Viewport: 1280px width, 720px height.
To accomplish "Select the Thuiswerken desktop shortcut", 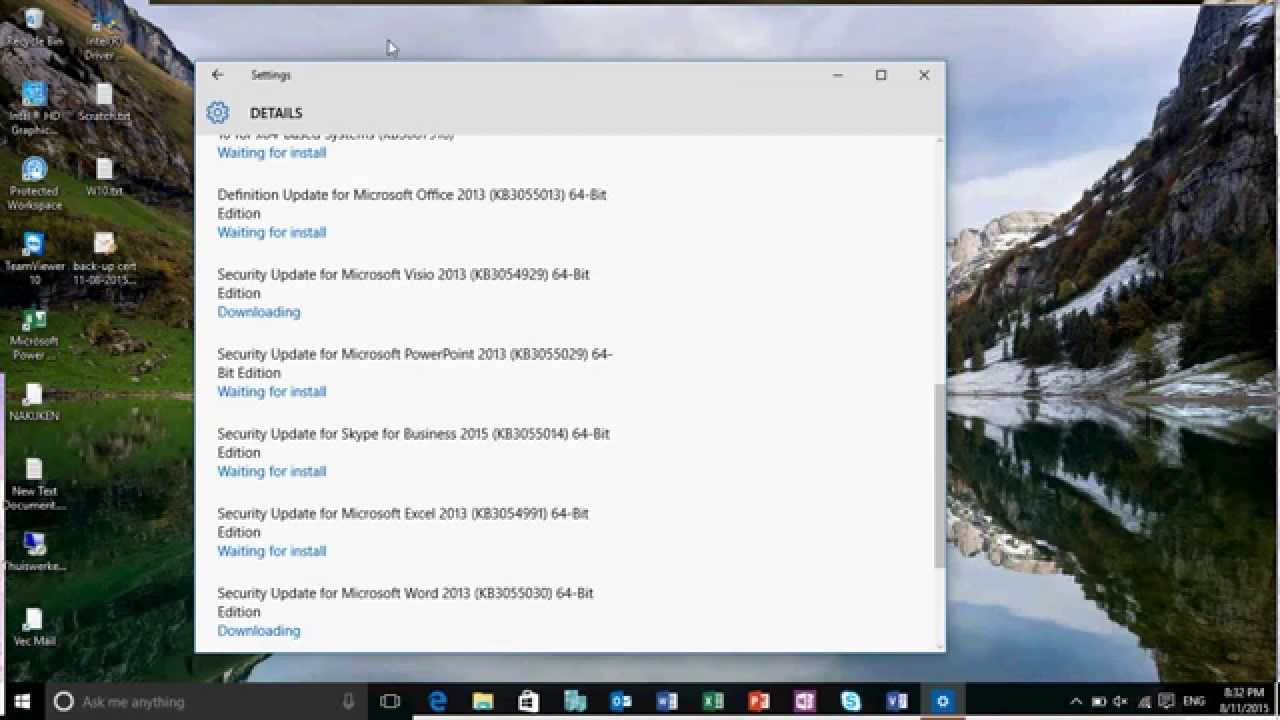I will click(x=34, y=552).
